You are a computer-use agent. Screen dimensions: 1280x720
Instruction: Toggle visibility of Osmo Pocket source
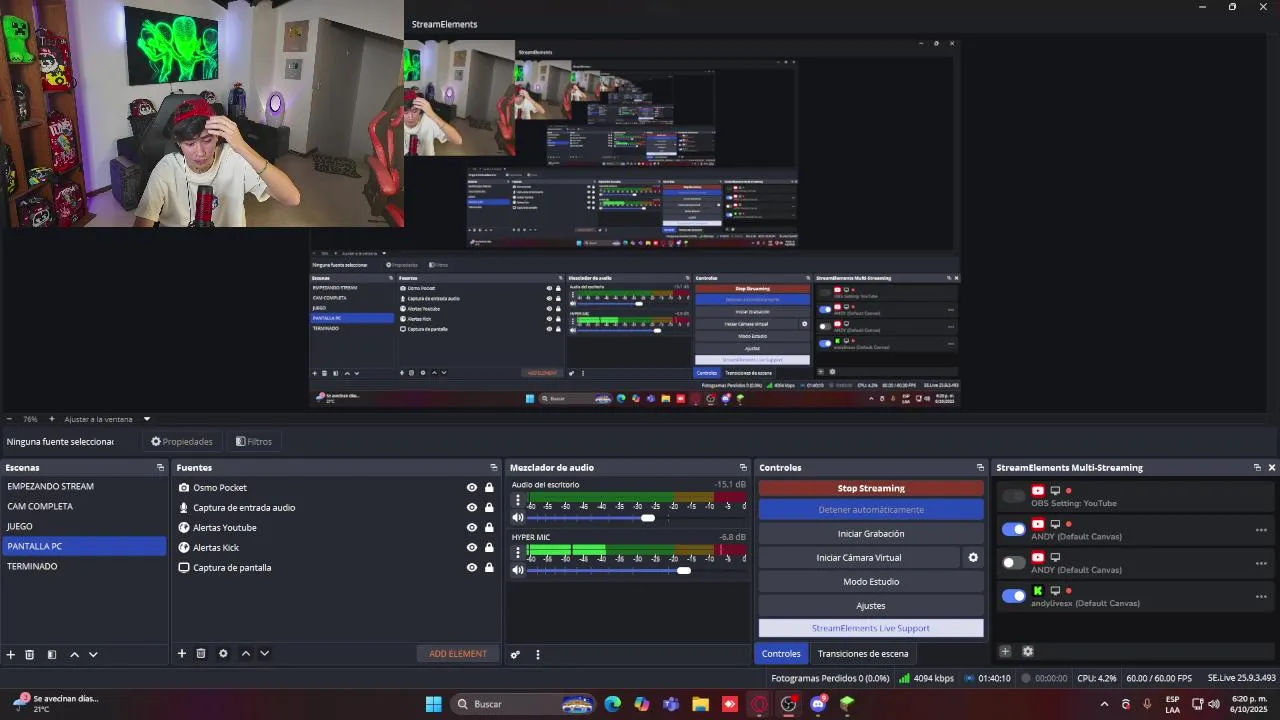(x=472, y=488)
